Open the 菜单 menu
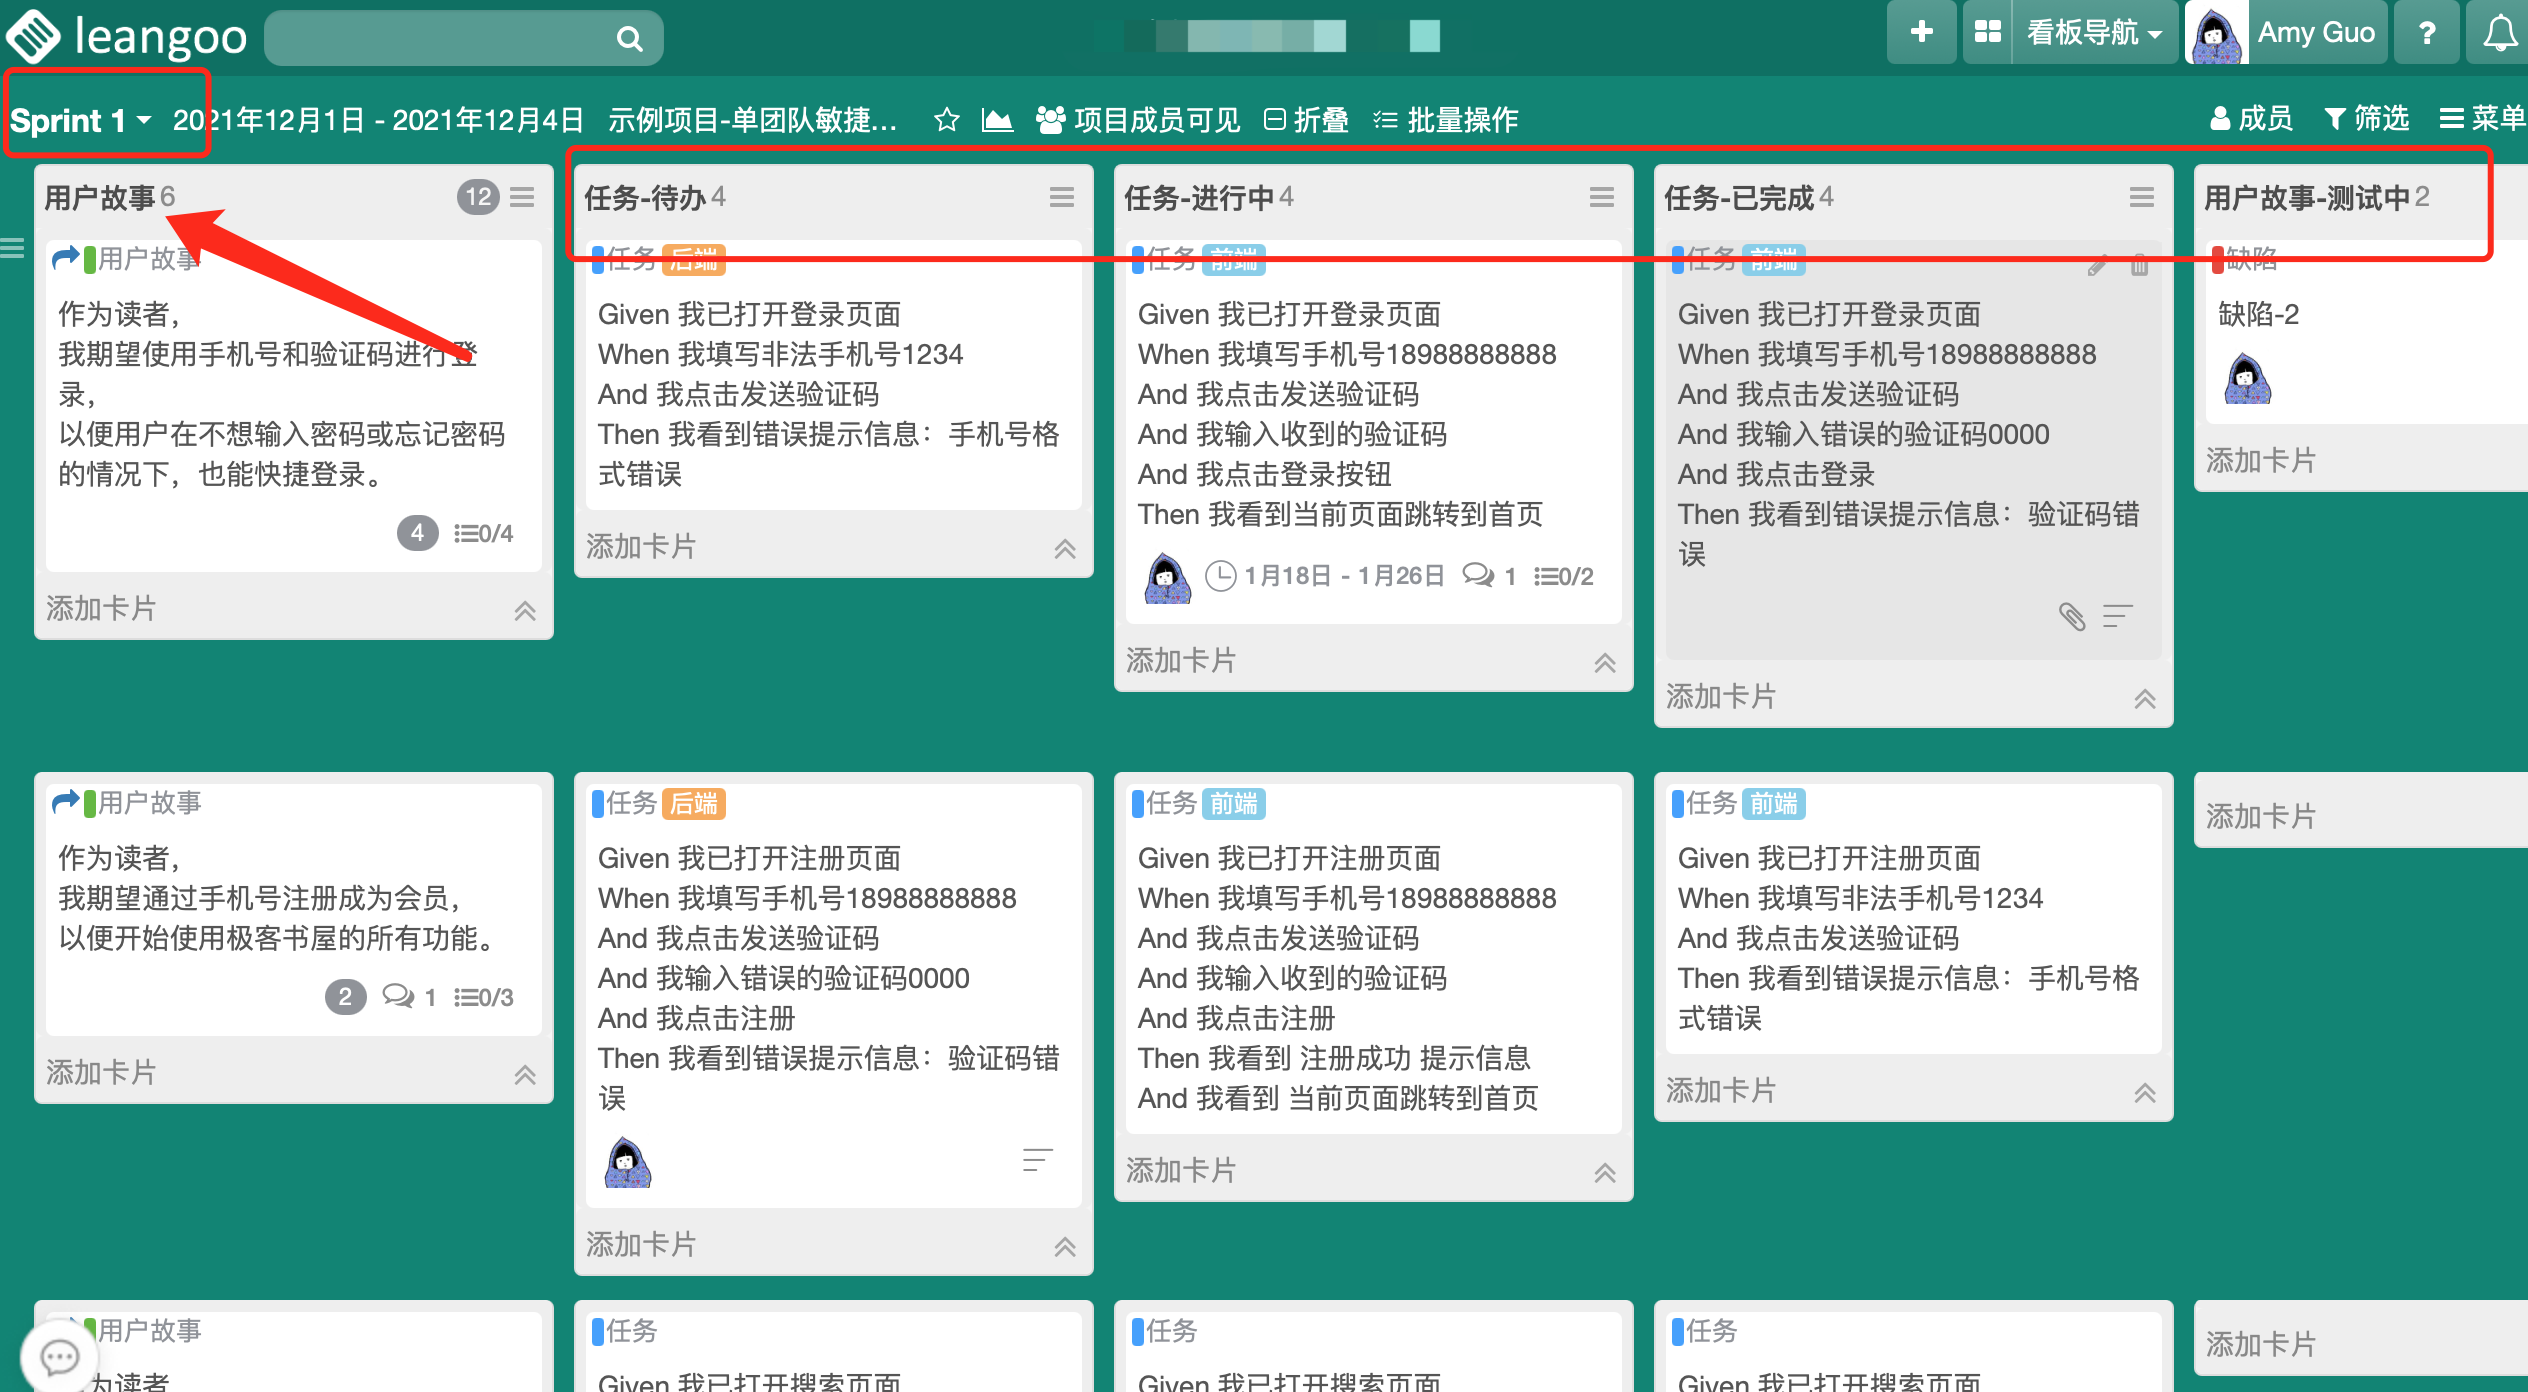Screen dimensions: 2528x1392 coord(2482,119)
